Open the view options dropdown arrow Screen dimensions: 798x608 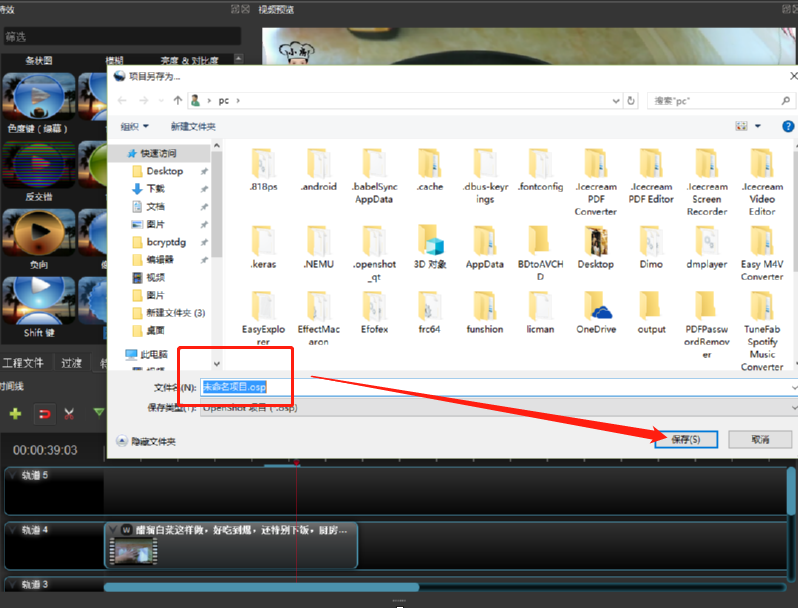coord(757,126)
